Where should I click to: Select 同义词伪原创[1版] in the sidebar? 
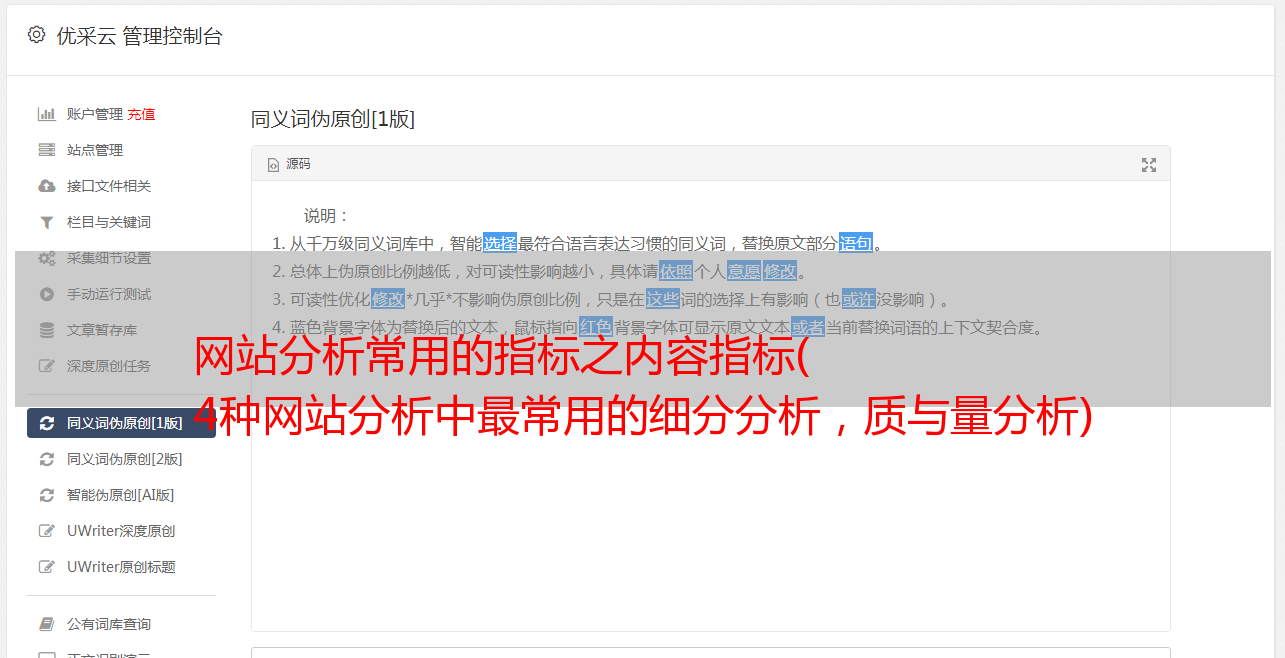(121, 423)
